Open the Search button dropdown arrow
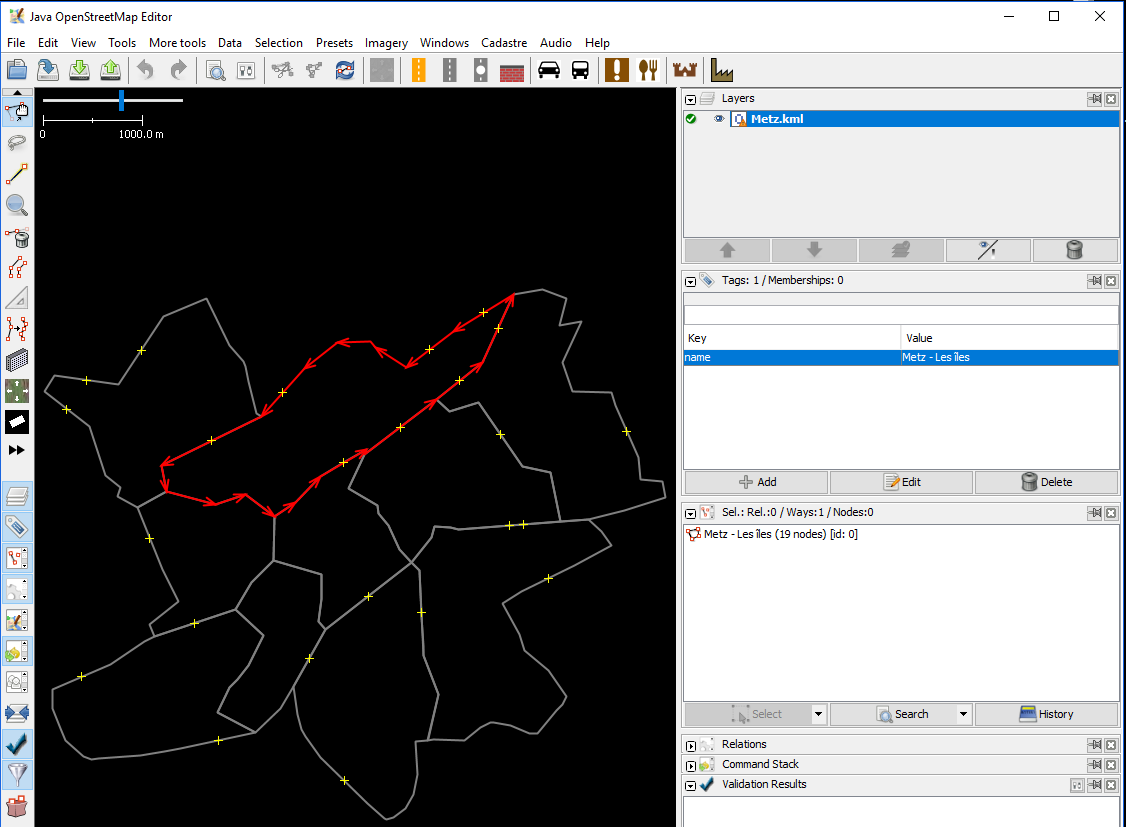Viewport: 1126px width, 827px height. click(964, 714)
